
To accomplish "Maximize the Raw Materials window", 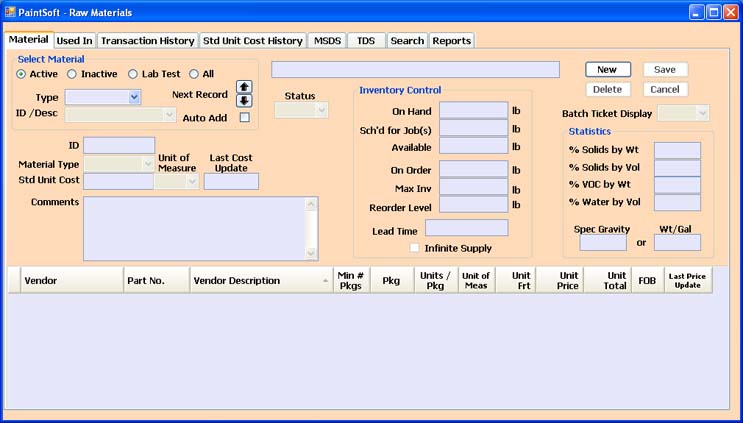I will click(x=714, y=12).
